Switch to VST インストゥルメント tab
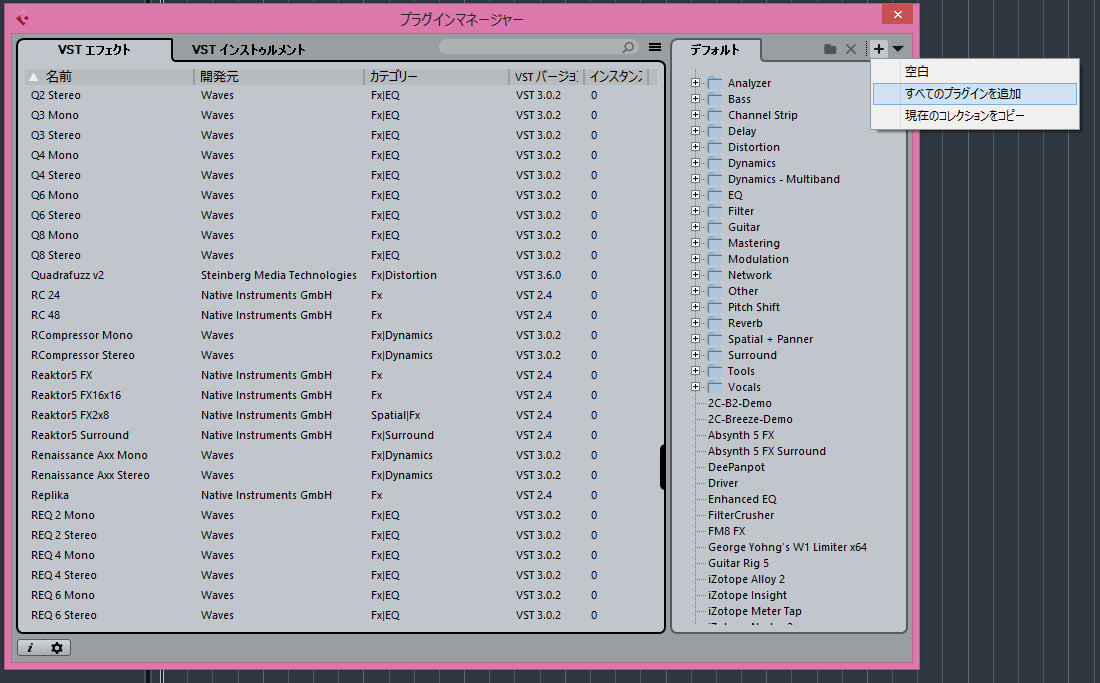Screen dimensions: 1100x683 point(248,50)
